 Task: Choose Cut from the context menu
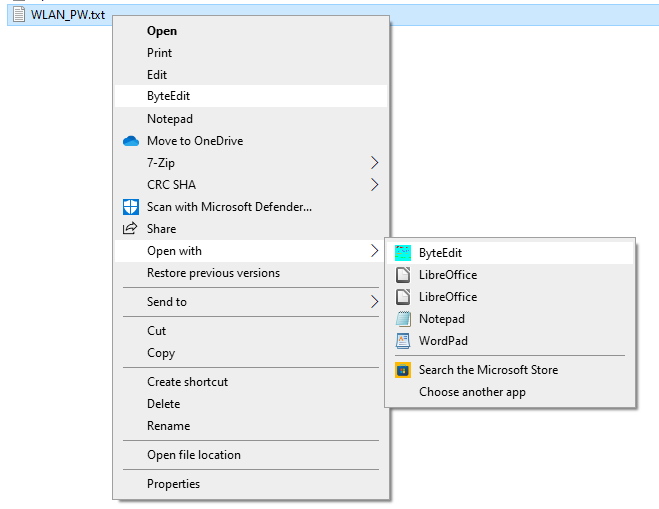(251, 331)
